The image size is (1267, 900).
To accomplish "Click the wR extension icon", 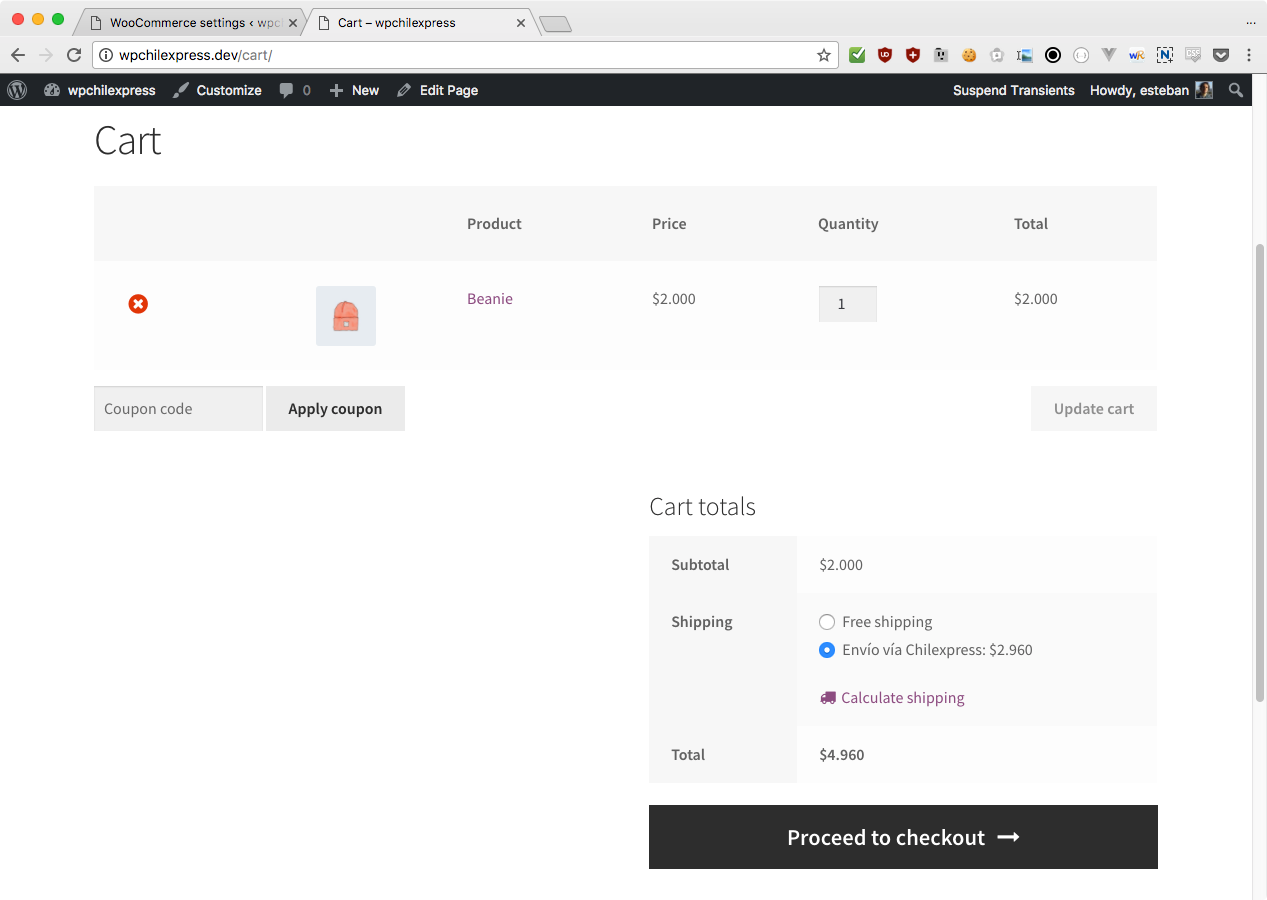I will pos(1137,55).
